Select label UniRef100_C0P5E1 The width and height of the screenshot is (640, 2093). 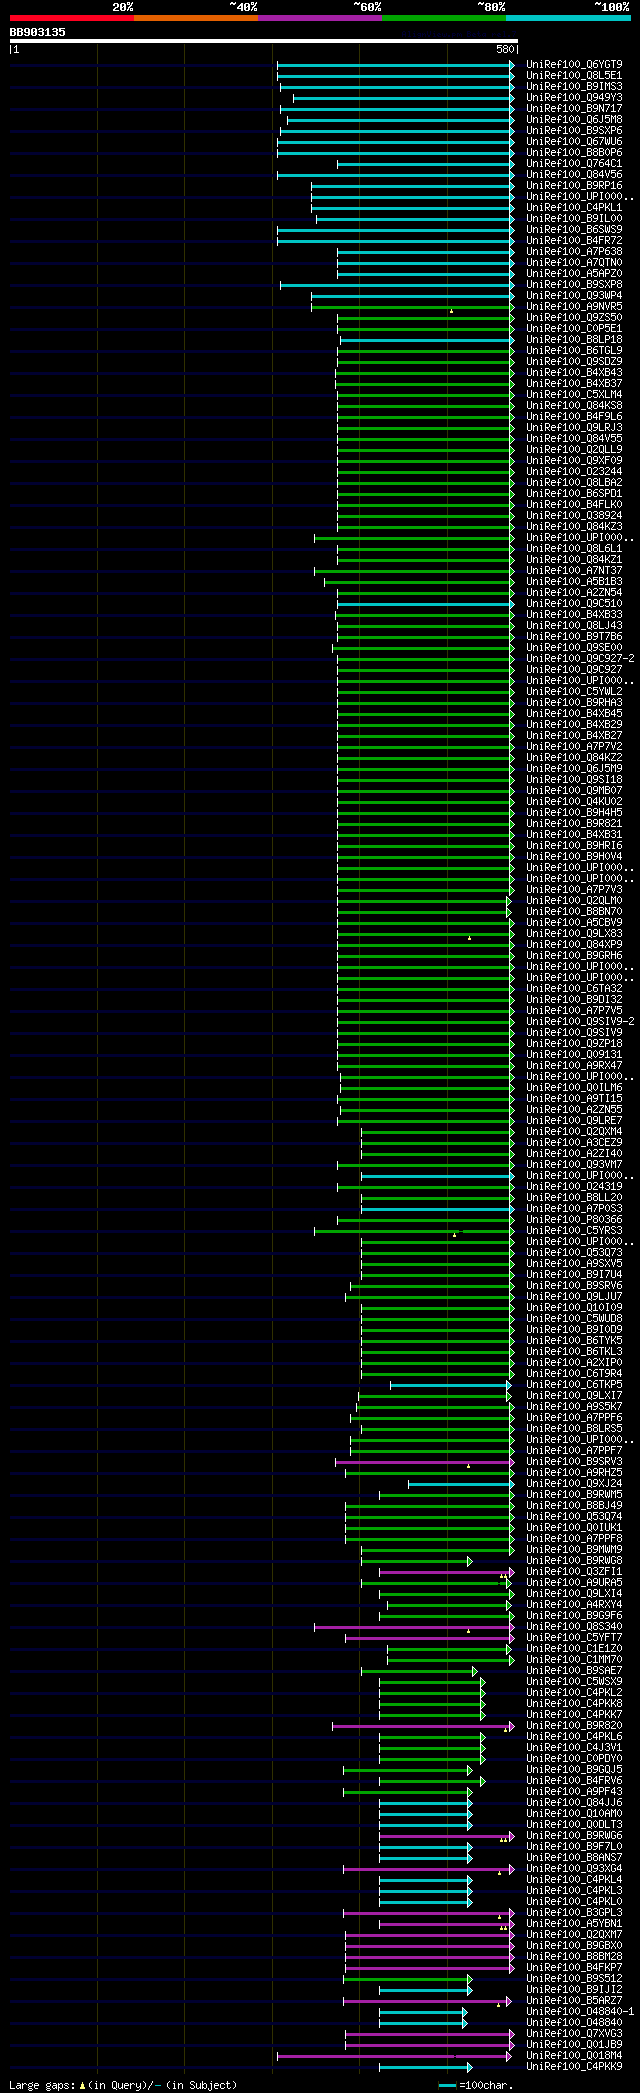tap(574, 329)
